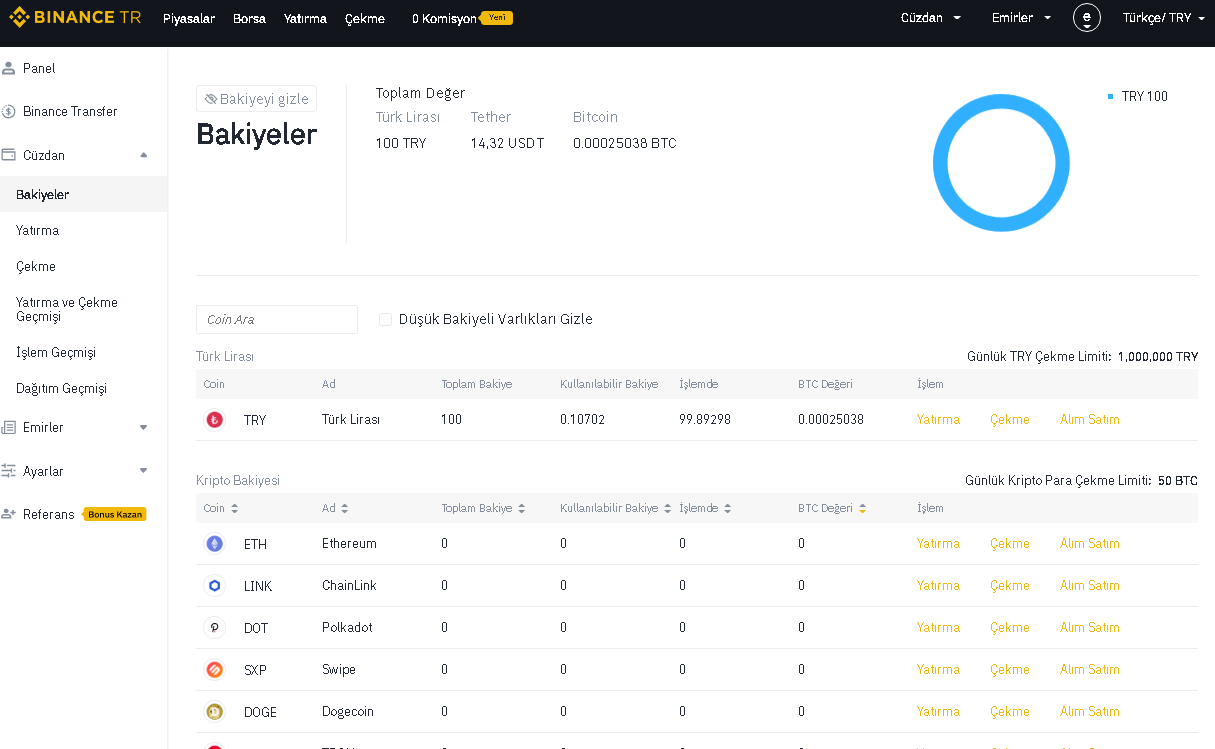
Task: Select Bakiyeler in the sidebar
Action: click(84, 194)
